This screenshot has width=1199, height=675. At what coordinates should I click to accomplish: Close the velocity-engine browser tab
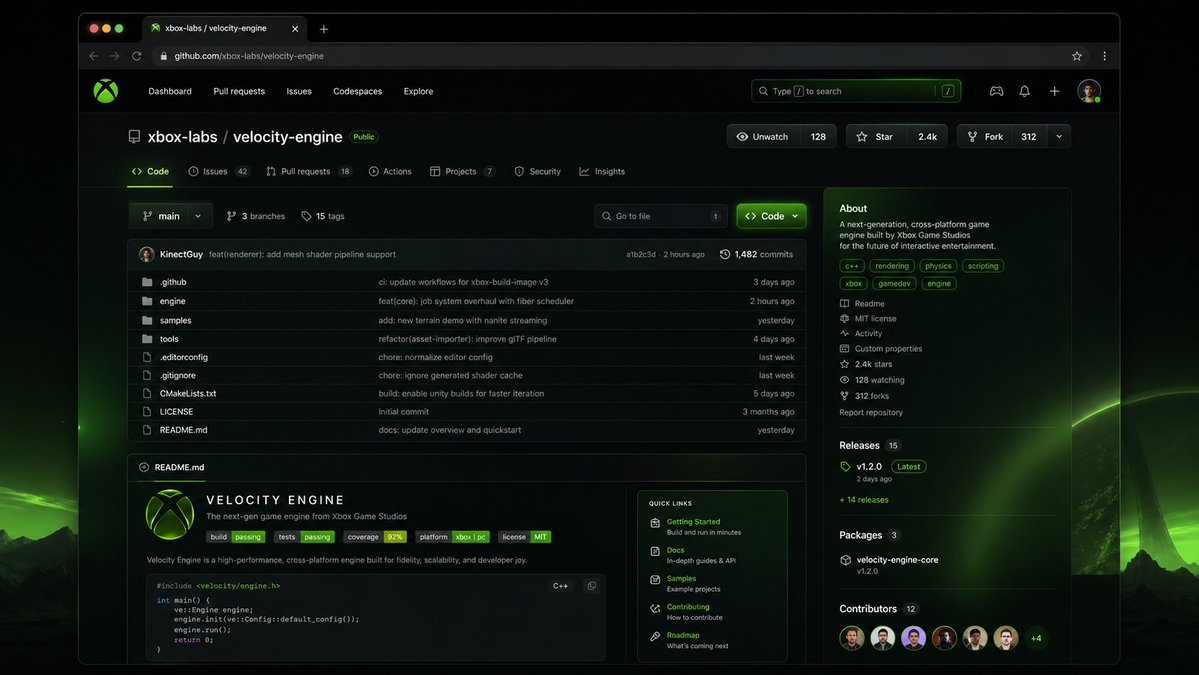point(295,29)
